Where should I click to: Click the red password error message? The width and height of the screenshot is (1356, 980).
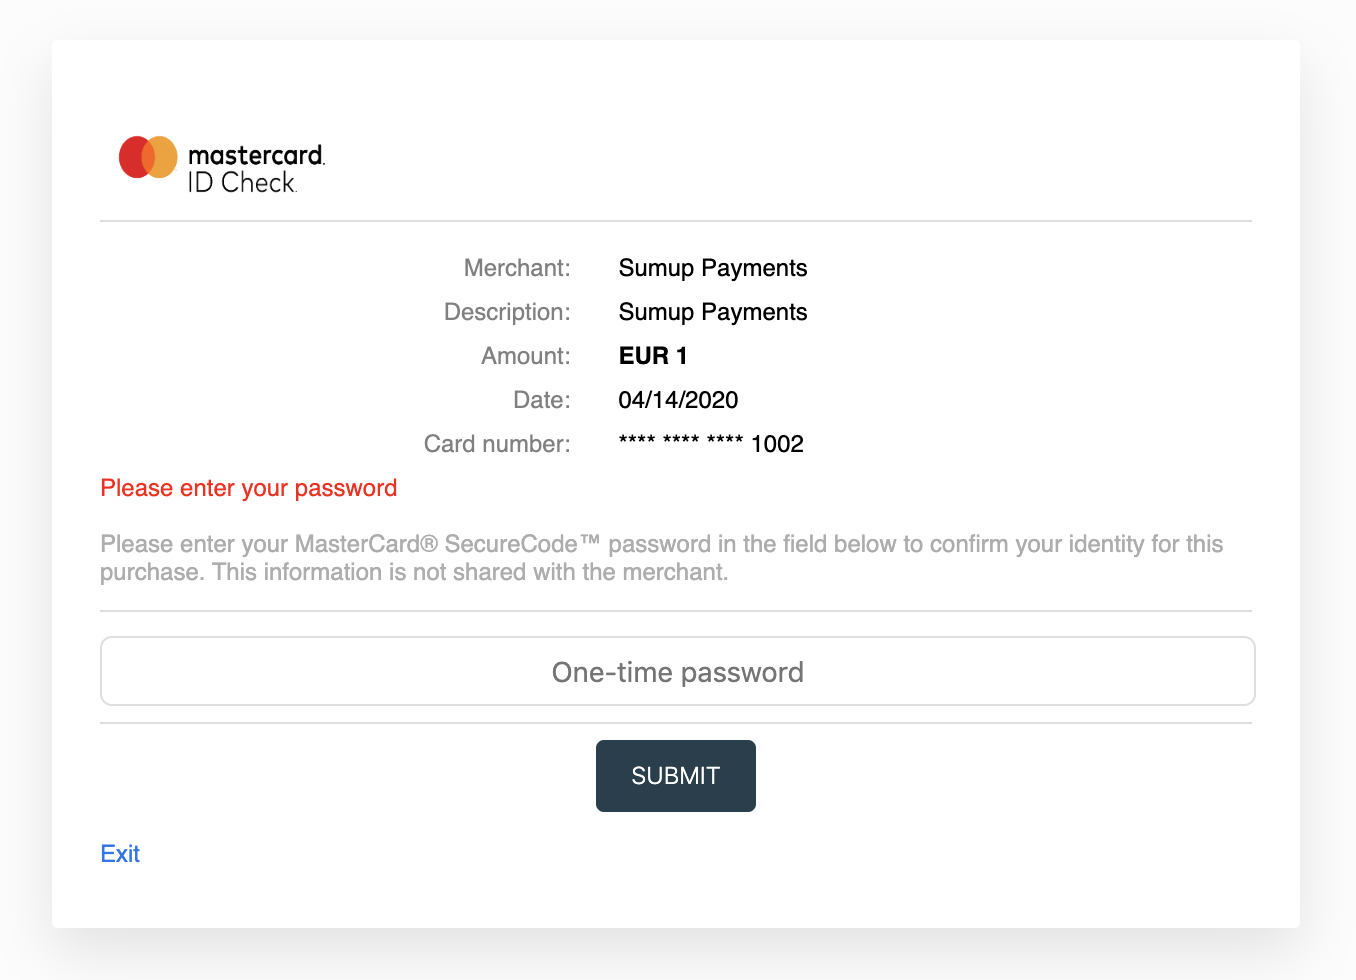click(249, 488)
